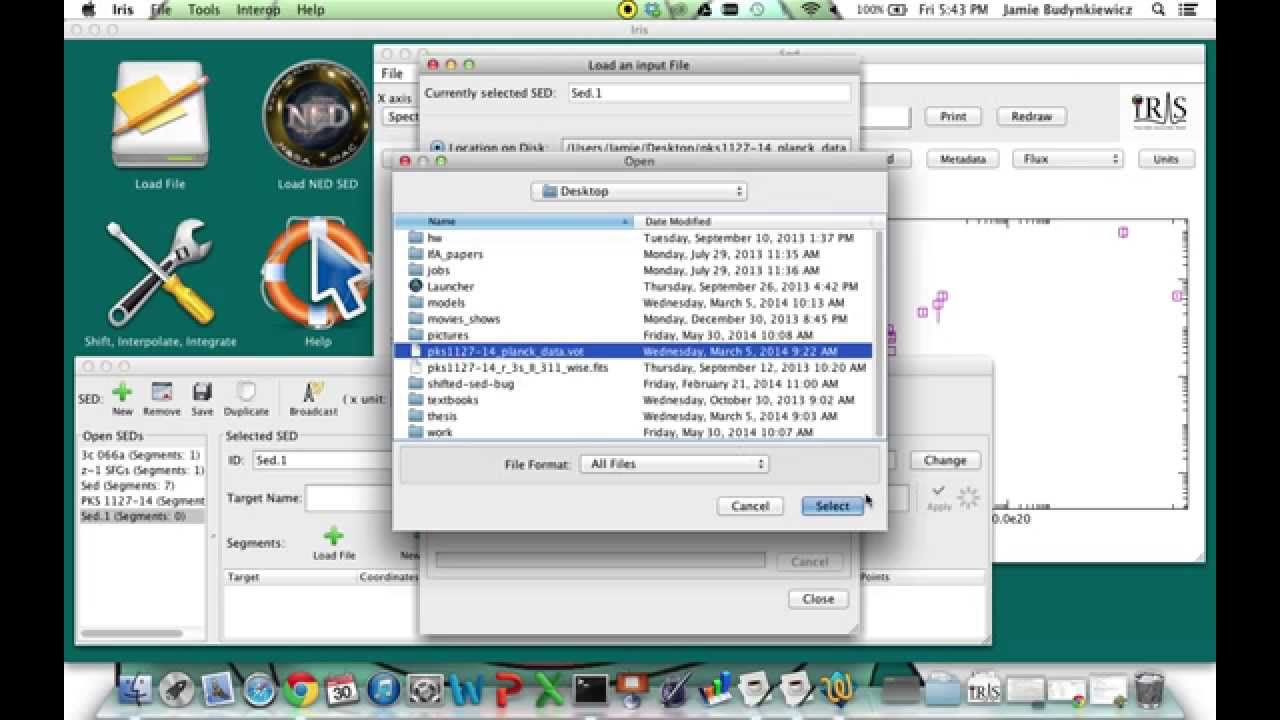
Task: Open the Shift, Interpolate, Integrate tool icon
Action: point(160,272)
